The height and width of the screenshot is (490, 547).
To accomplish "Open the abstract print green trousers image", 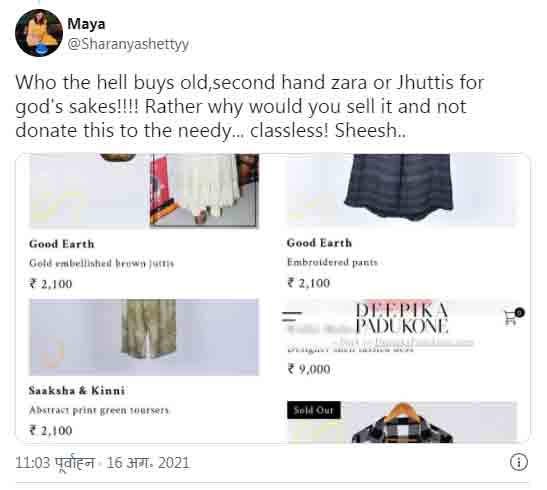I will coord(144,337).
